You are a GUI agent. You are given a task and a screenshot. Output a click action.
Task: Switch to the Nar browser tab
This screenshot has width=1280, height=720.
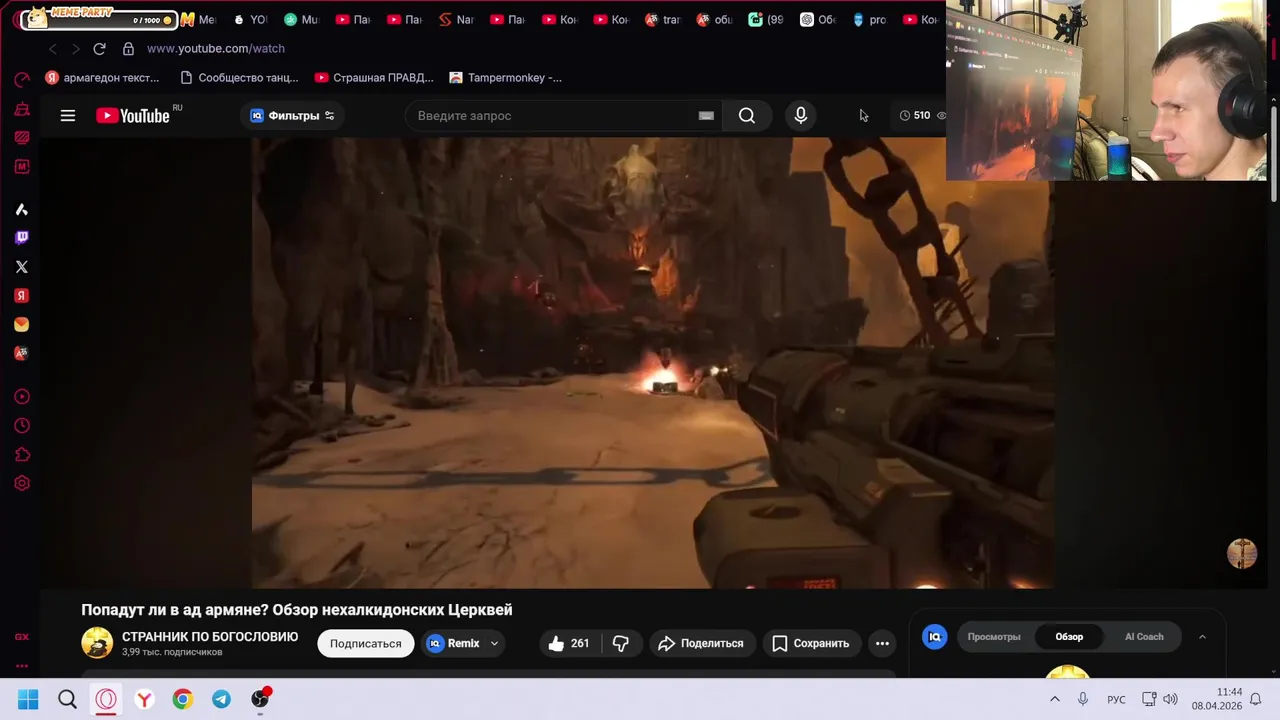coord(457,20)
